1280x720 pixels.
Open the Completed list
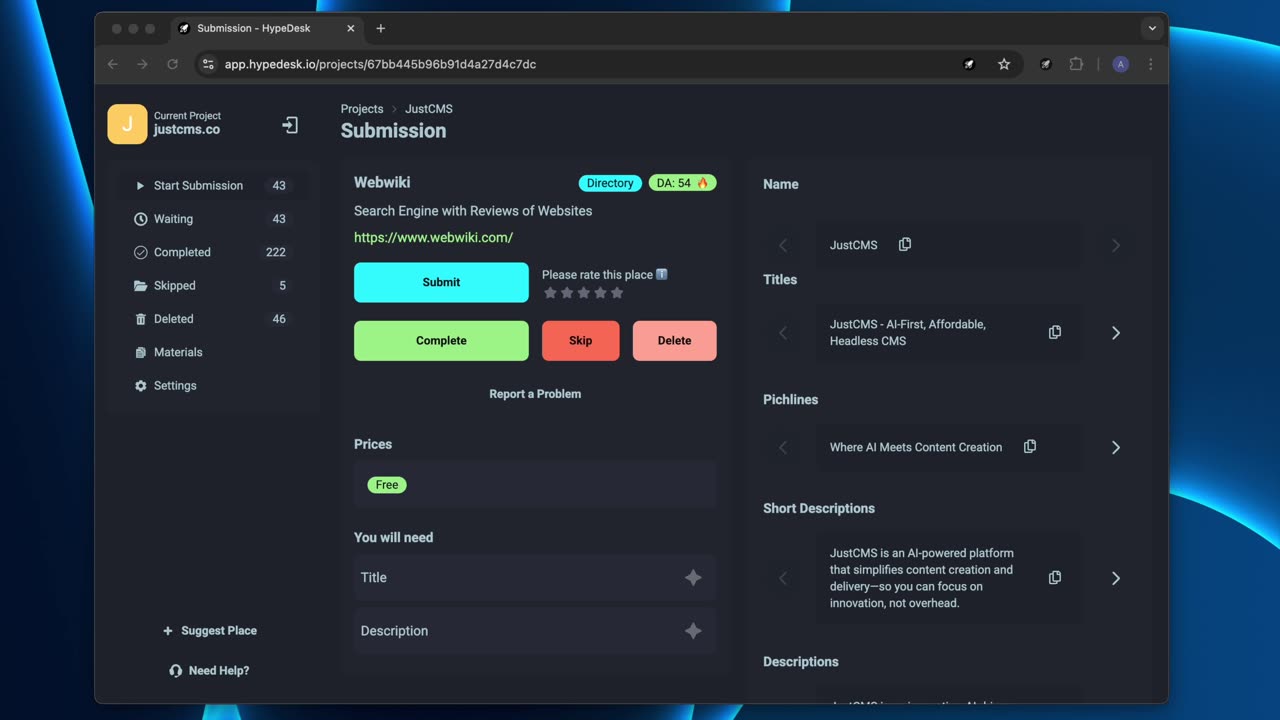[x=214, y=252]
